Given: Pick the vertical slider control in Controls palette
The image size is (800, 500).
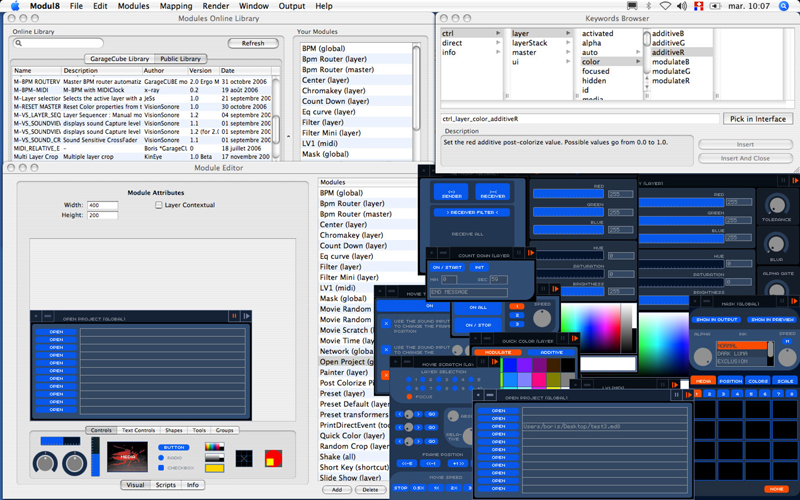Looking at the screenshot, I should coord(95,457).
